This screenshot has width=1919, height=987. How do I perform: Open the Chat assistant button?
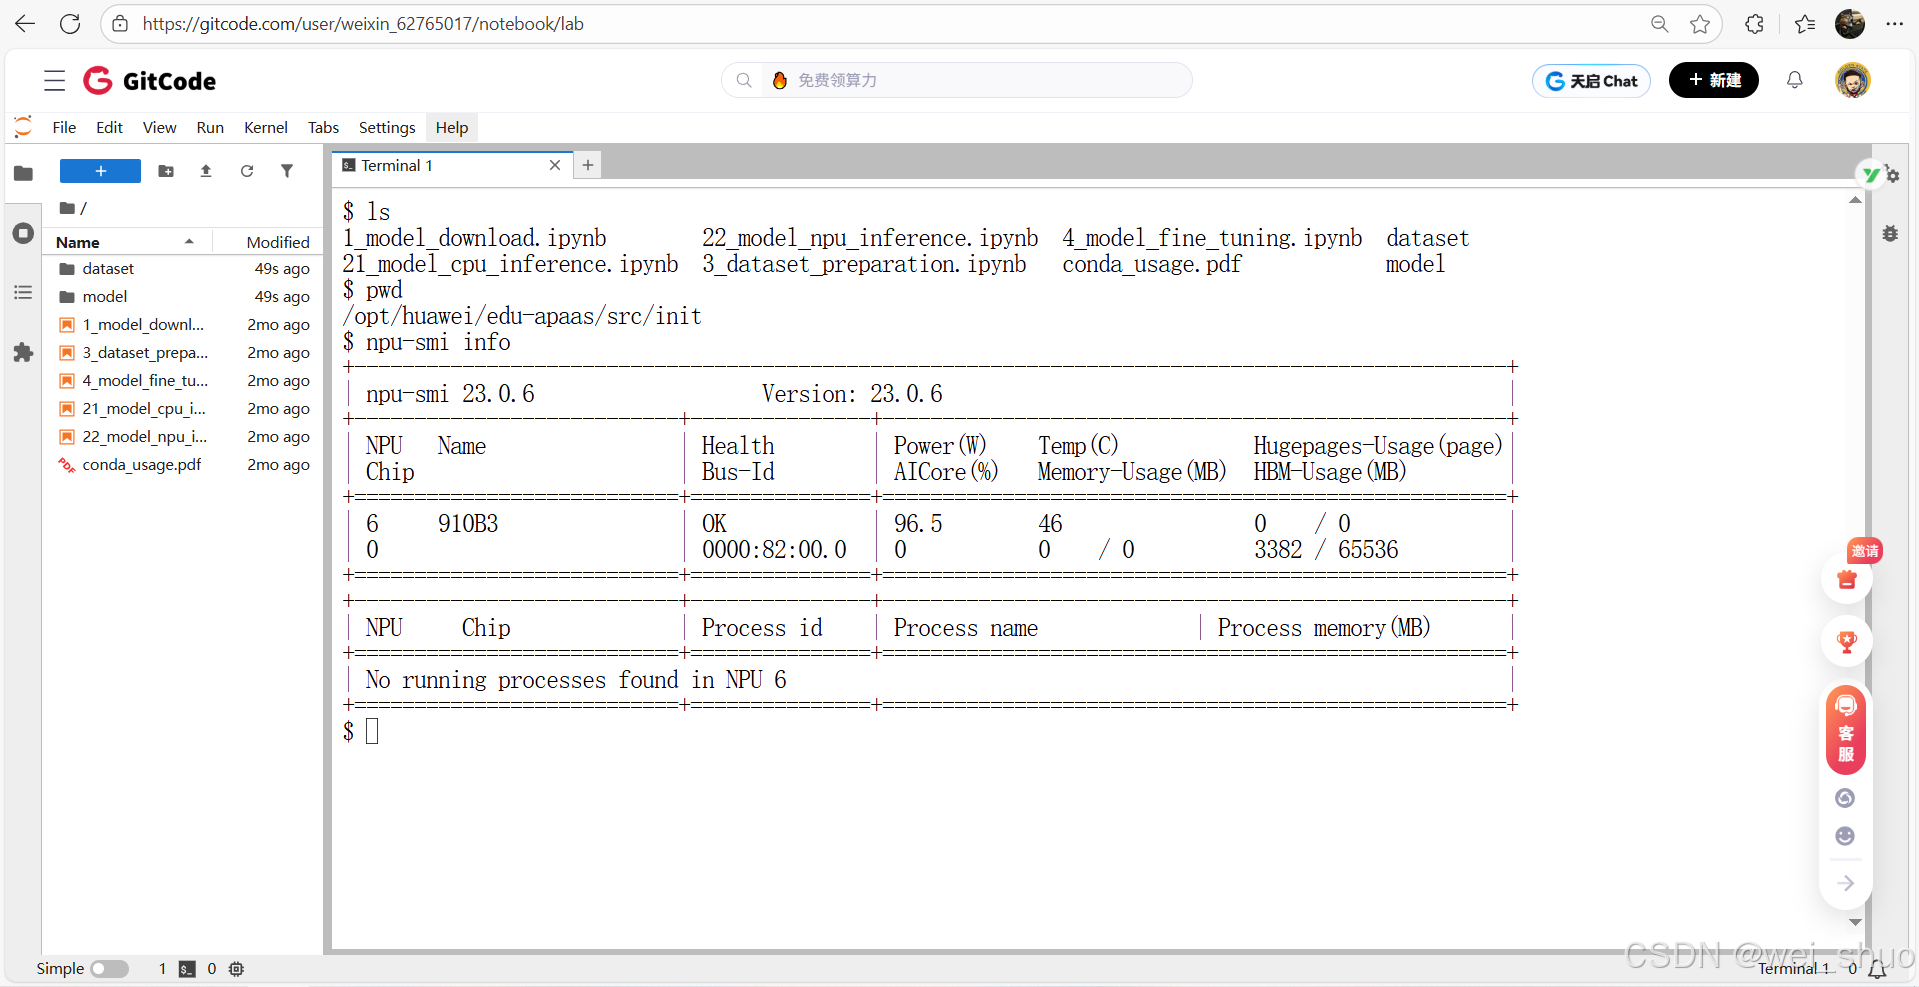click(x=1591, y=81)
